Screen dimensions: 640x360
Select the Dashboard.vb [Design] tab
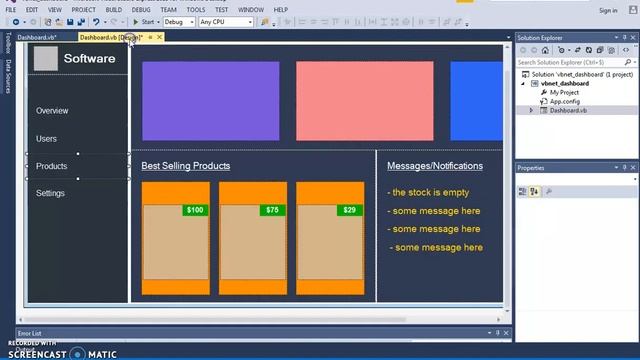(111, 37)
